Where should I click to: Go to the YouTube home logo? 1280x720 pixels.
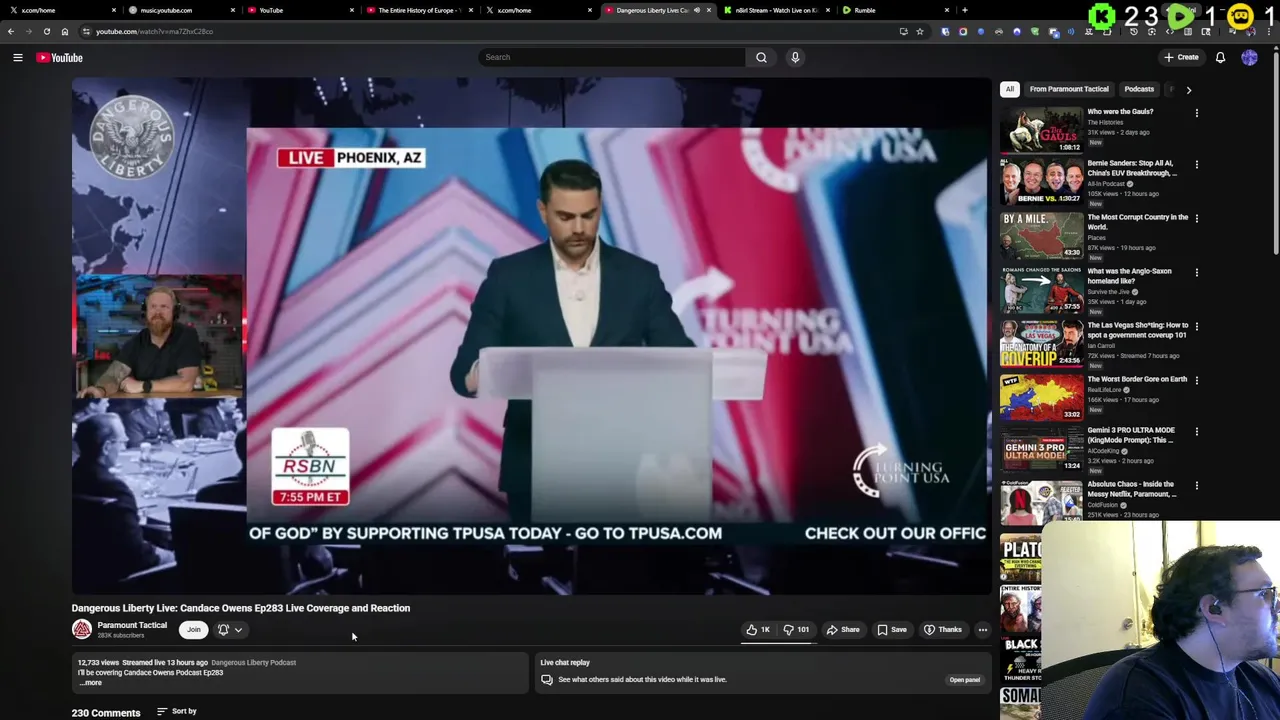(x=60, y=57)
